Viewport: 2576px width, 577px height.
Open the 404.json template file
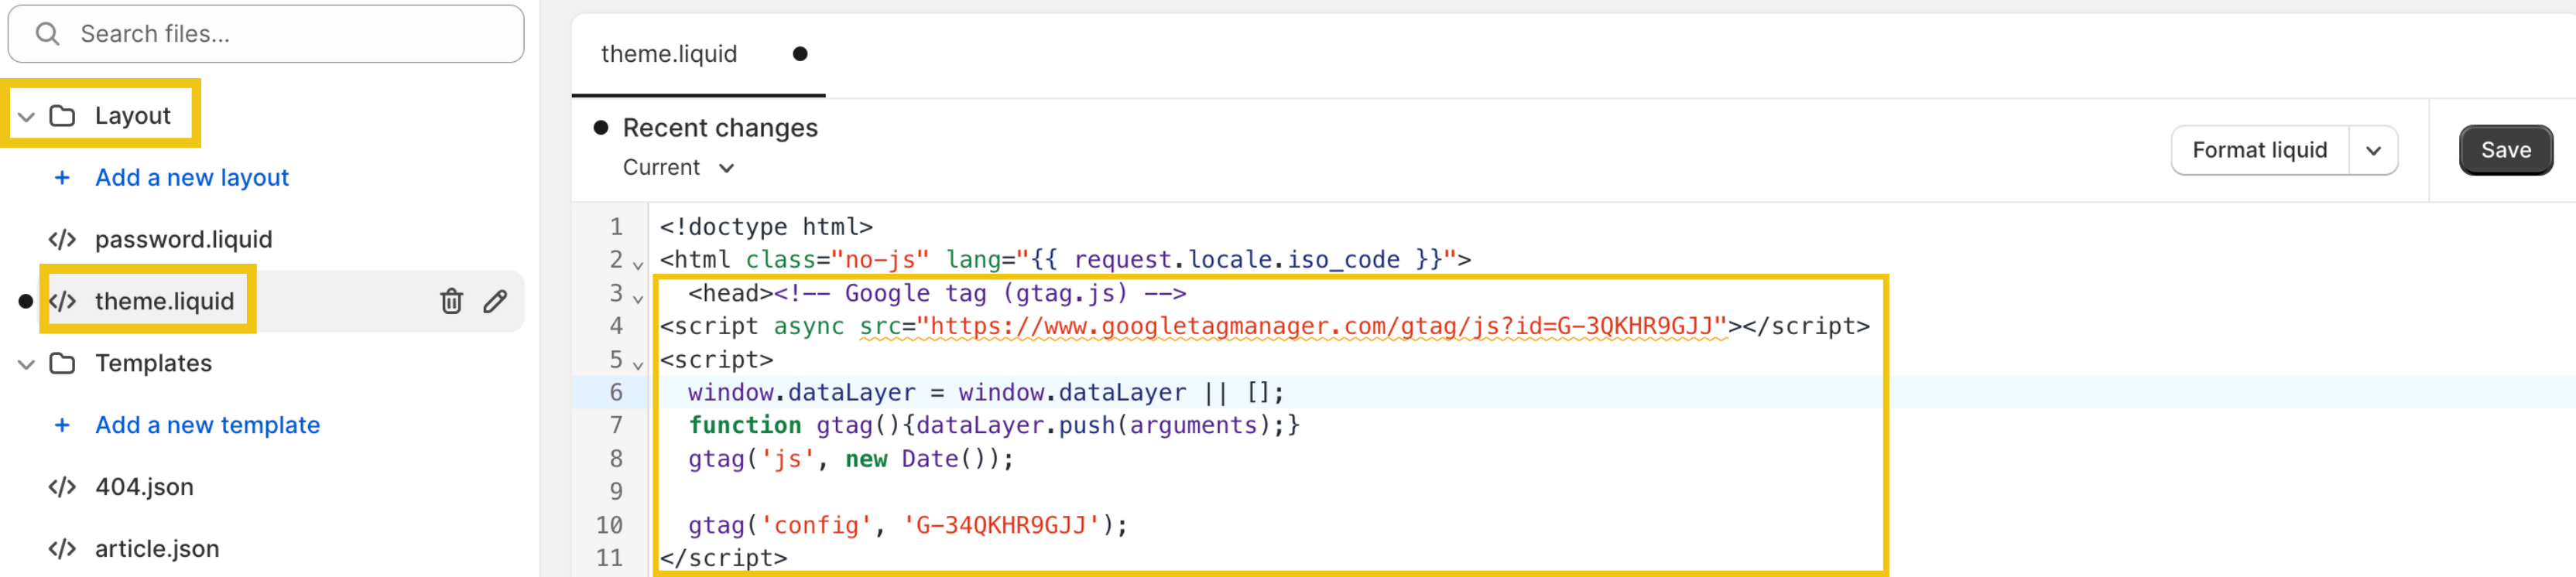[145, 487]
